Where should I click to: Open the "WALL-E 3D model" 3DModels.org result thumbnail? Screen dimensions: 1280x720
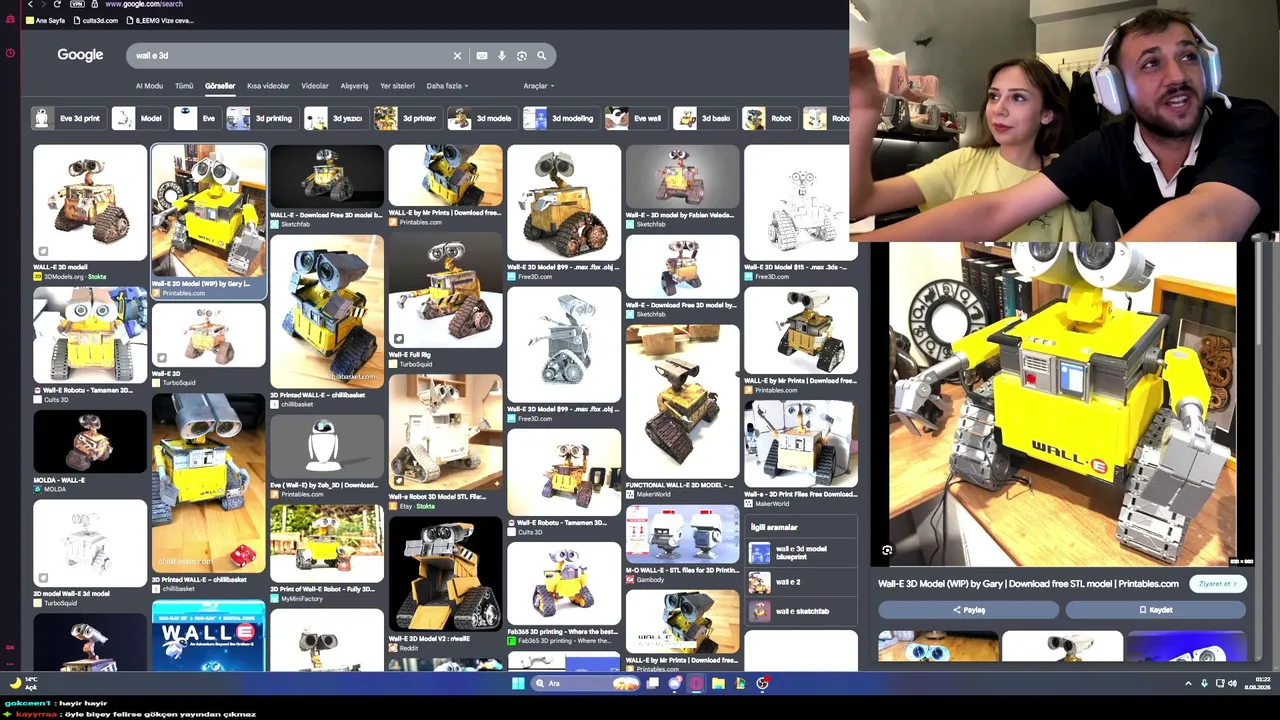click(x=89, y=203)
